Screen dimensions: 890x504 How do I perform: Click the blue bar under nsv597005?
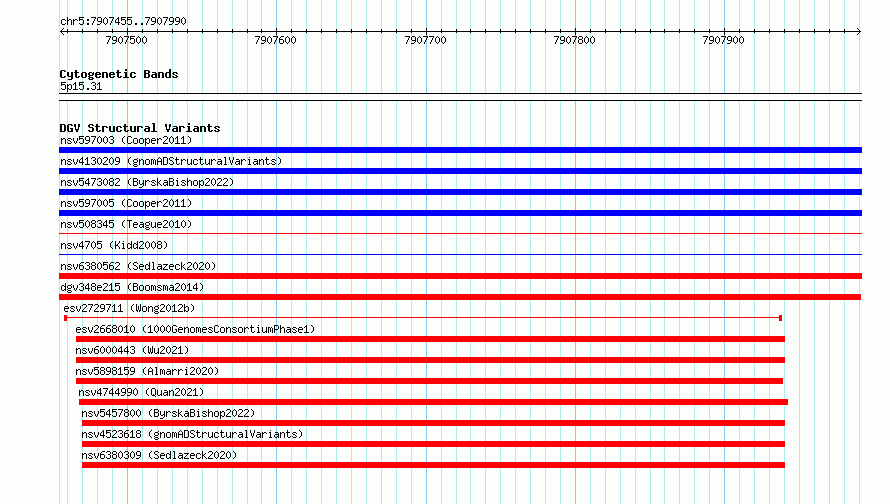460,213
